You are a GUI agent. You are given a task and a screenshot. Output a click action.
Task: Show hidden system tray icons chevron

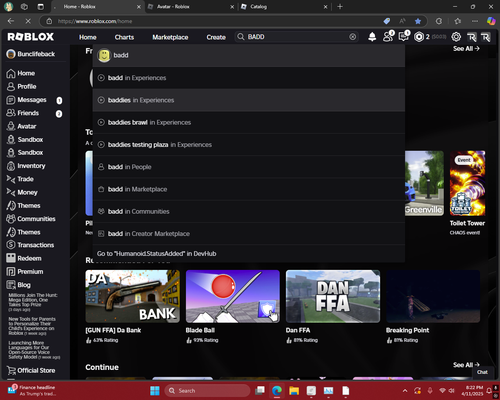pyautogui.click(x=405, y=391)
